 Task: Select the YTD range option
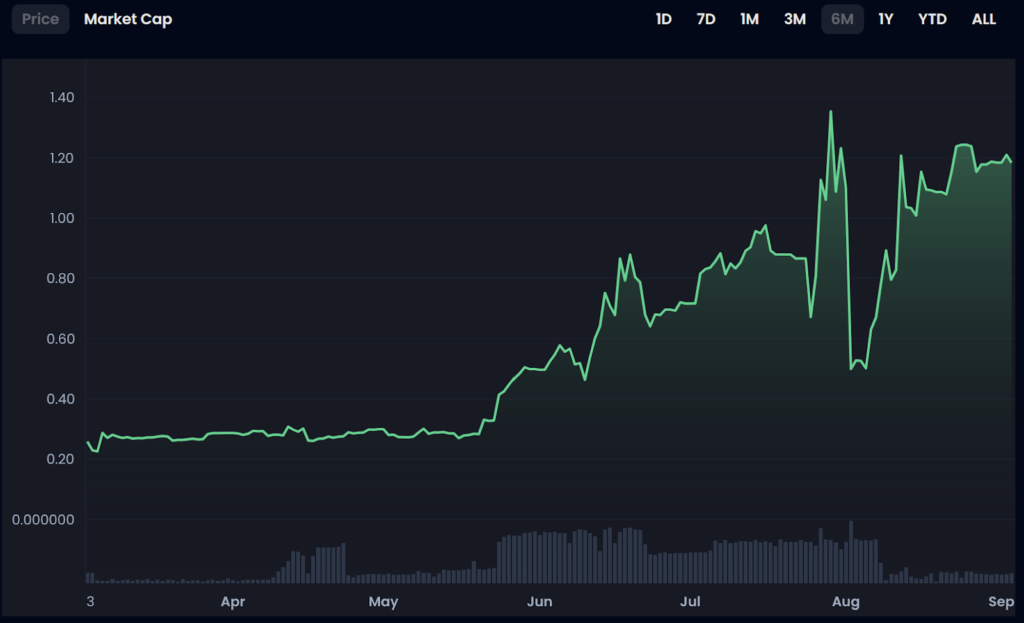tap(932, 19)
